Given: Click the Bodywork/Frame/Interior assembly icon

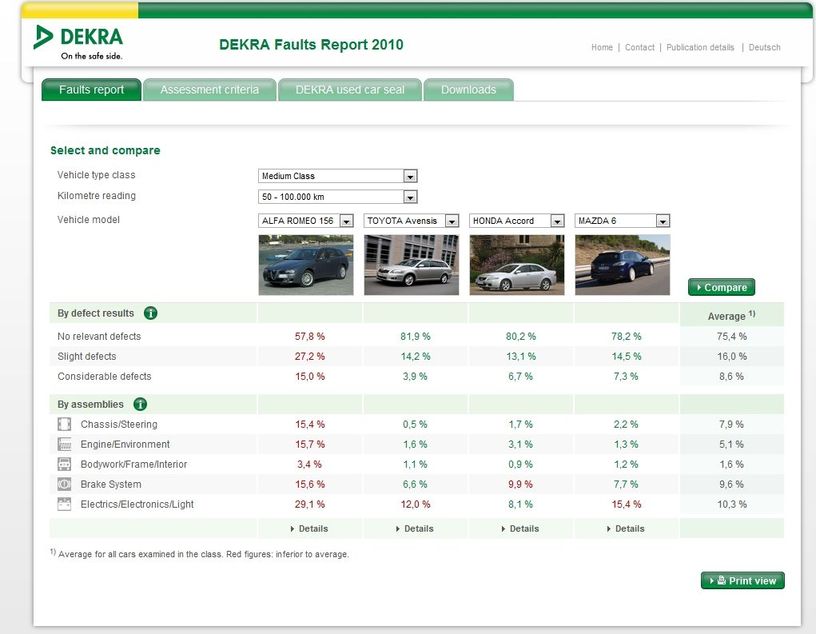Looking at the screenshot, I should pos(64,464).
